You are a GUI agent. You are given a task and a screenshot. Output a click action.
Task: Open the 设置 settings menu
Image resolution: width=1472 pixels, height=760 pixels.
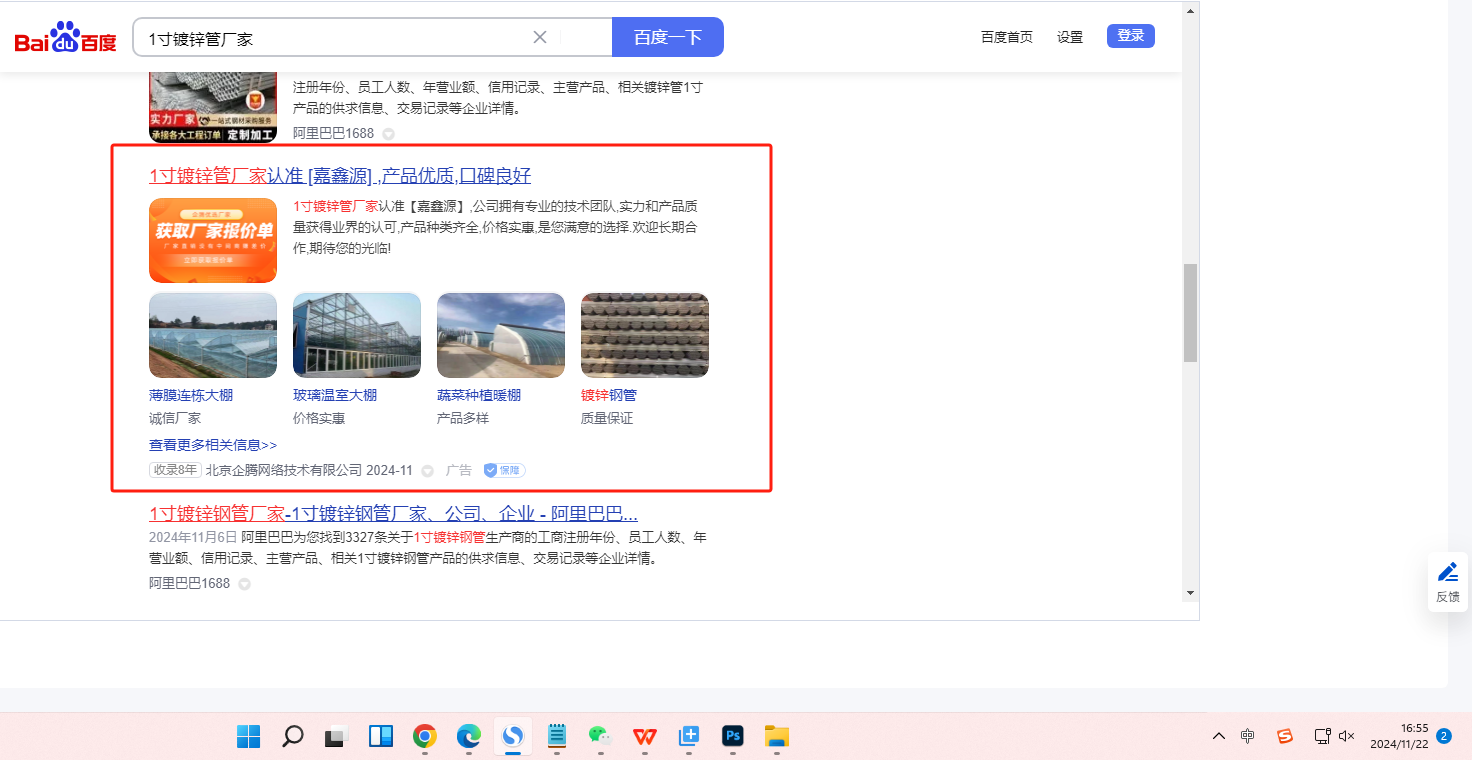click(1070, 37)
